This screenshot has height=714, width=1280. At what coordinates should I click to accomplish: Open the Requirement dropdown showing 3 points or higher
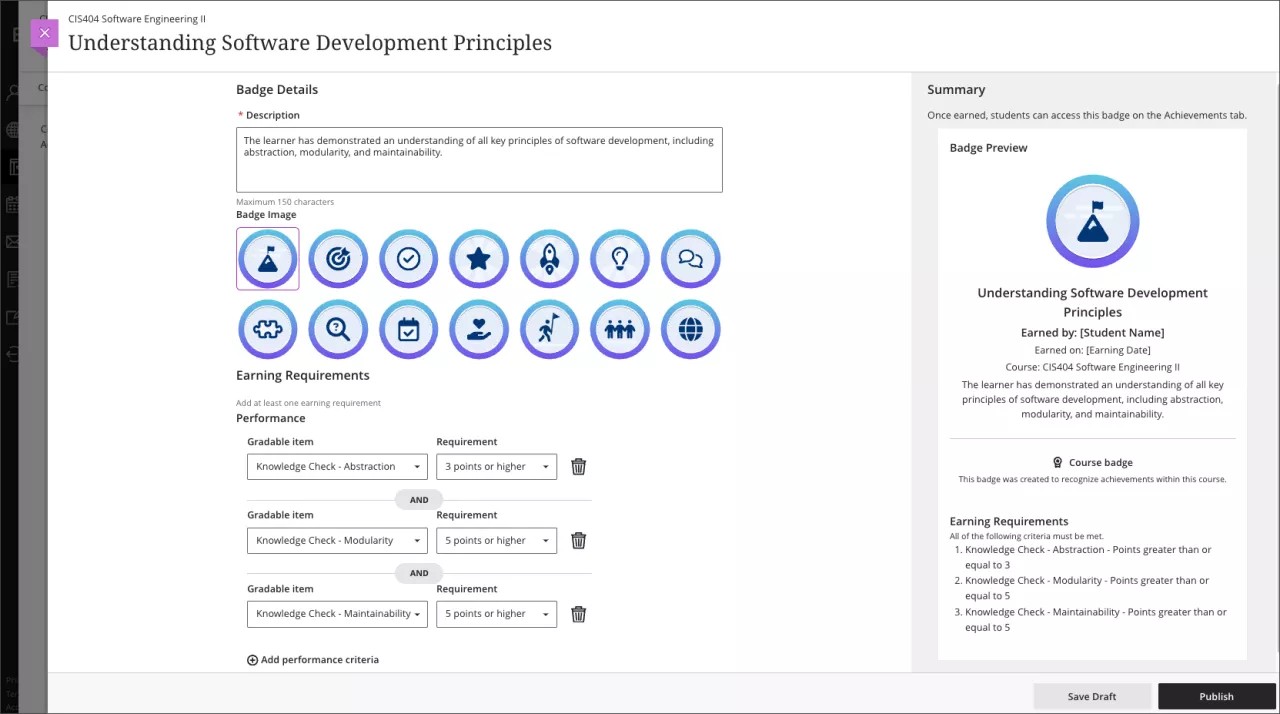[496, 466]
